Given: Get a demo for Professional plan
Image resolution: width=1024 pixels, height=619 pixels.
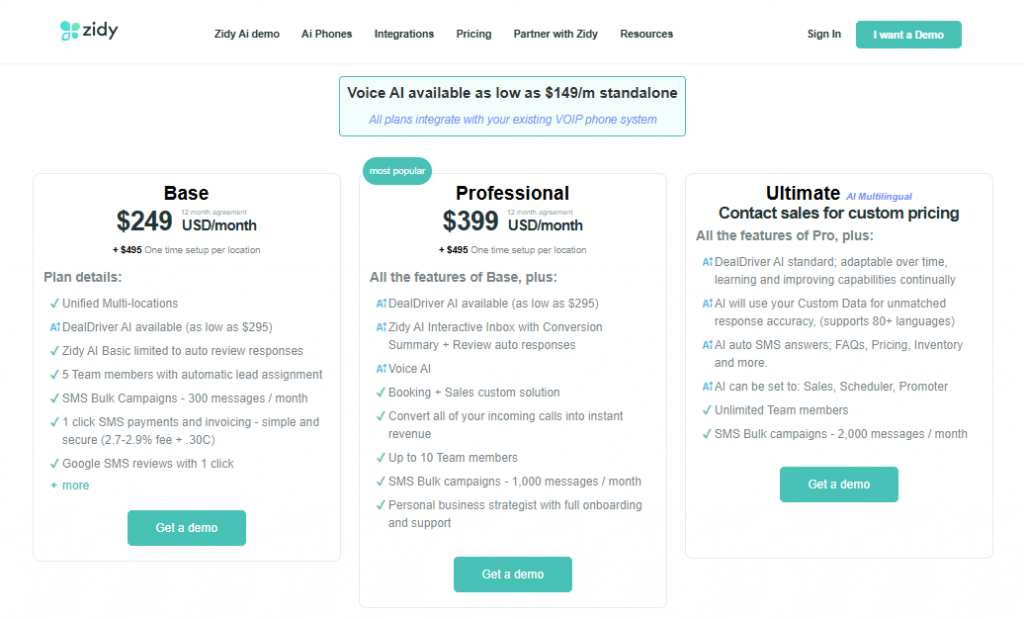Looking at the screenshot, I should point(512,575).
